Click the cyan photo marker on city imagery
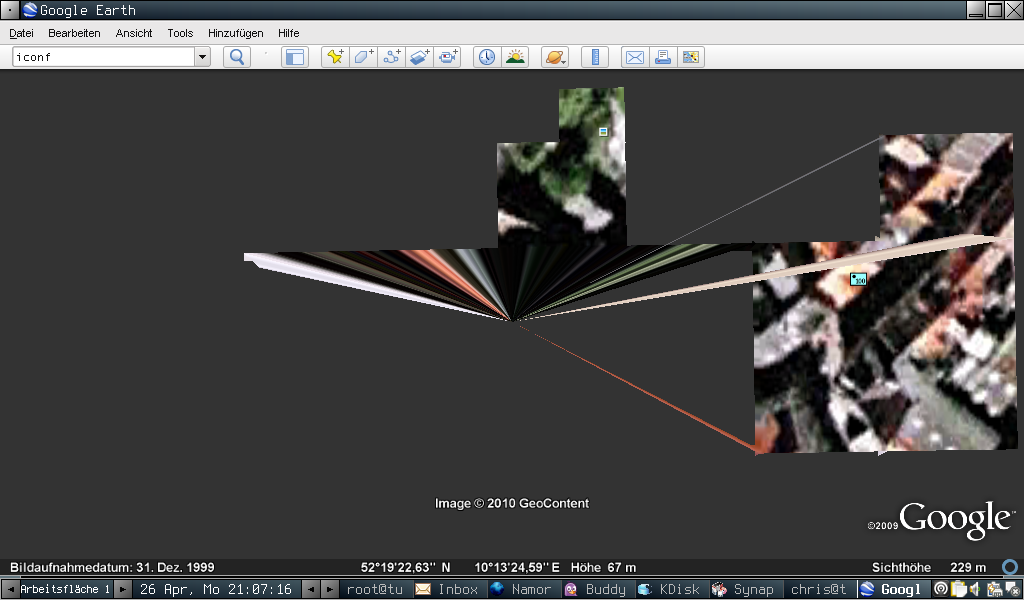The height and width of the screenshot is (600, 1024). coord(858,279)
